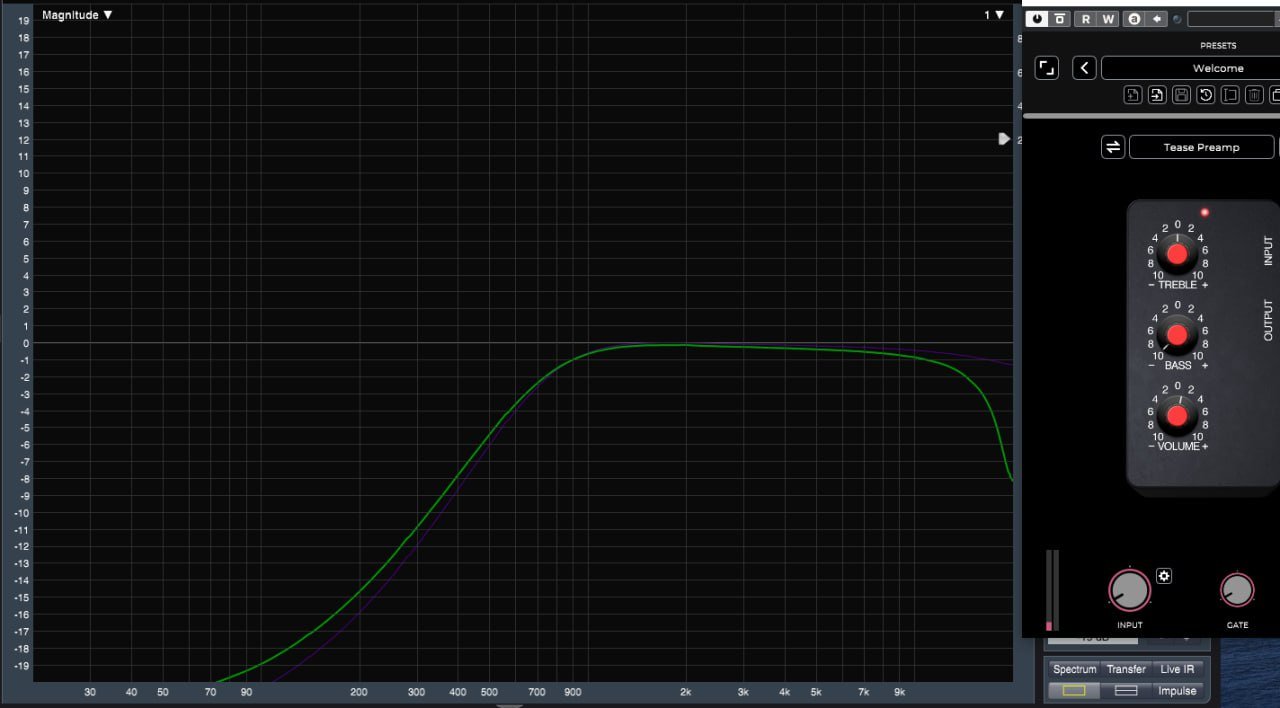Click the 0 dB magnitude axis label
This screenshot has width=1280, height=708.
click(x=26, y=343)
